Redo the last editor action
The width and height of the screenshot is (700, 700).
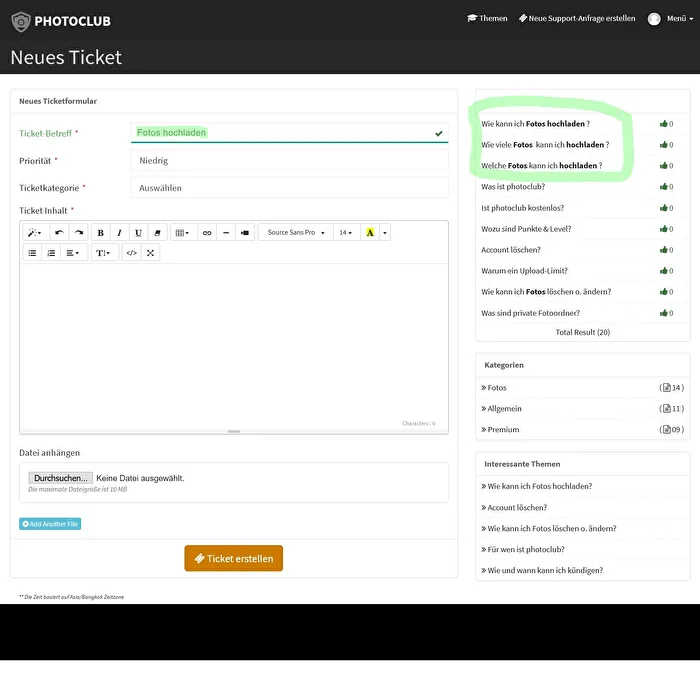point(79,233)
